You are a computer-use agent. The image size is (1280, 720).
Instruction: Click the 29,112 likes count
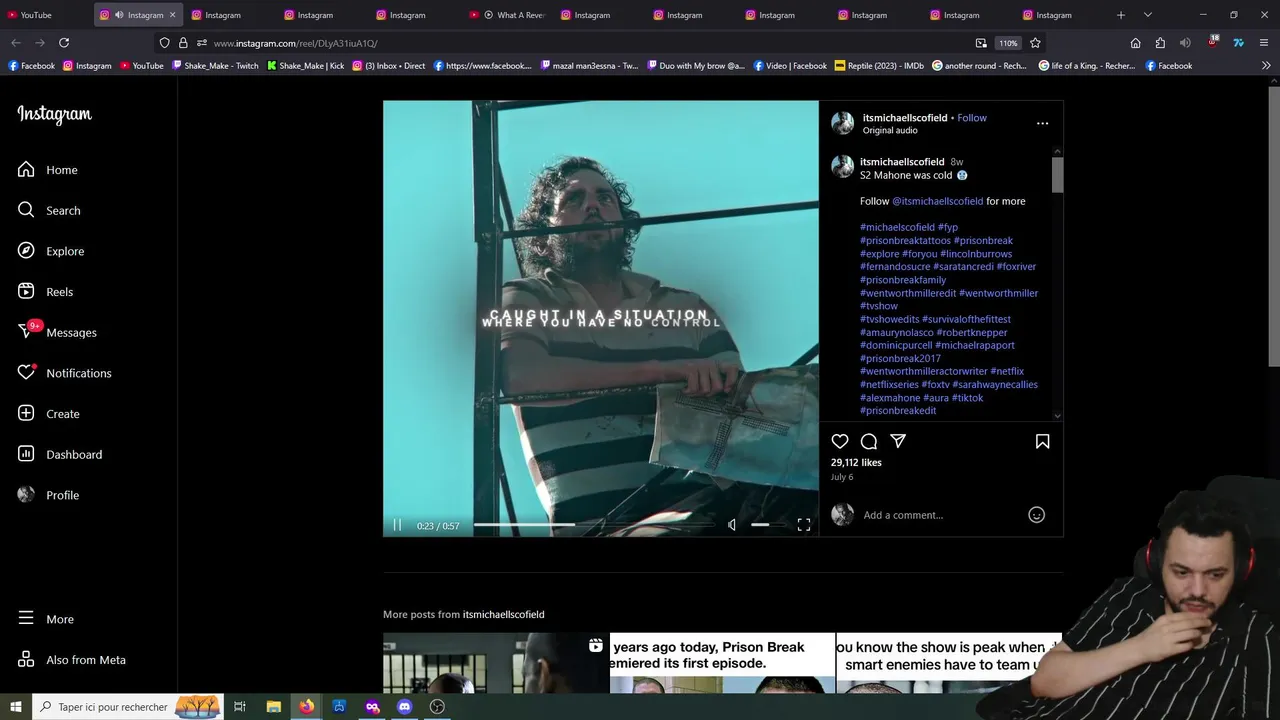(856, 463)
